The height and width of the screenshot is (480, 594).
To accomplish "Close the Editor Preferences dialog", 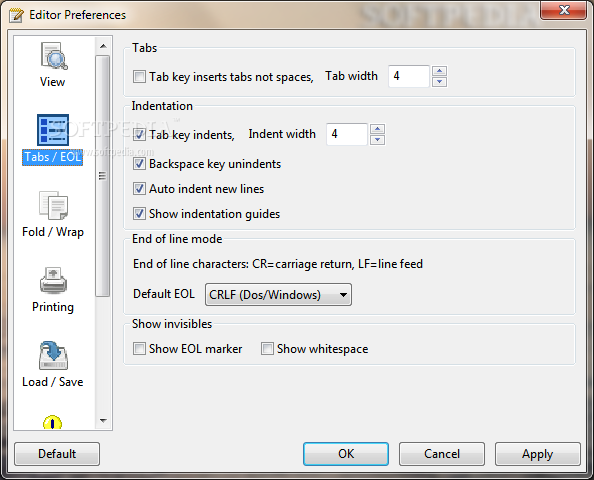I will point(564,10).
